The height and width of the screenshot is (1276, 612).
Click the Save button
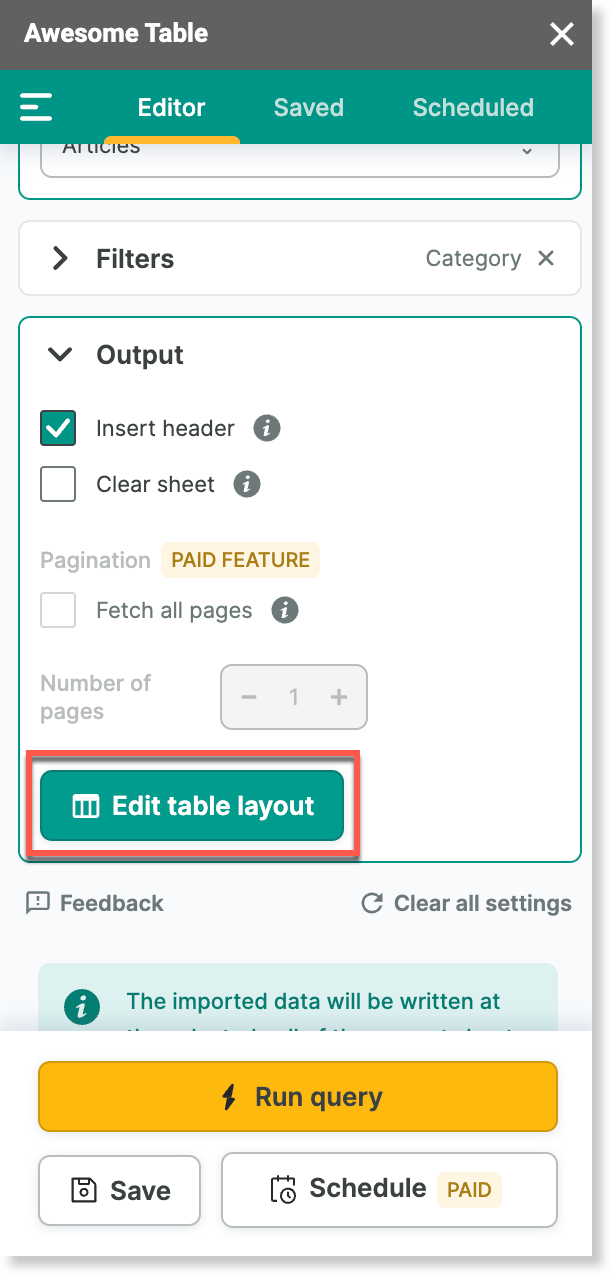(x=120, y=1190)
